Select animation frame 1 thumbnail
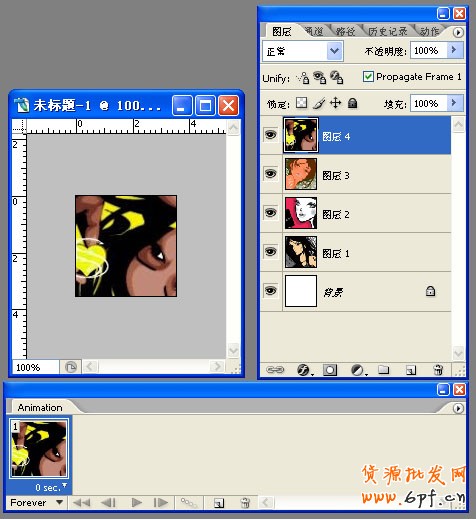 coord(39,448)
